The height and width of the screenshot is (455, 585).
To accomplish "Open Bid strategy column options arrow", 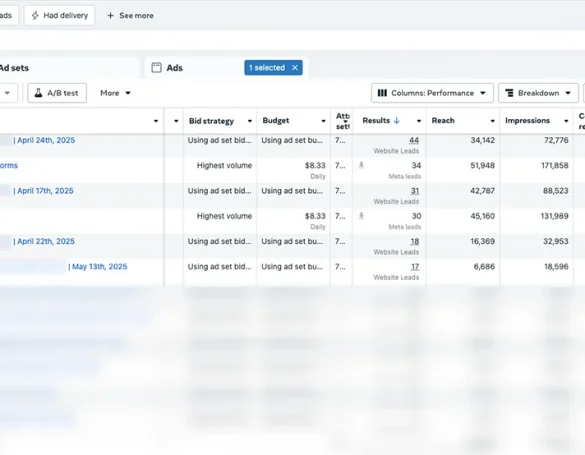I will pyautogui.click(x=250, y=121).
